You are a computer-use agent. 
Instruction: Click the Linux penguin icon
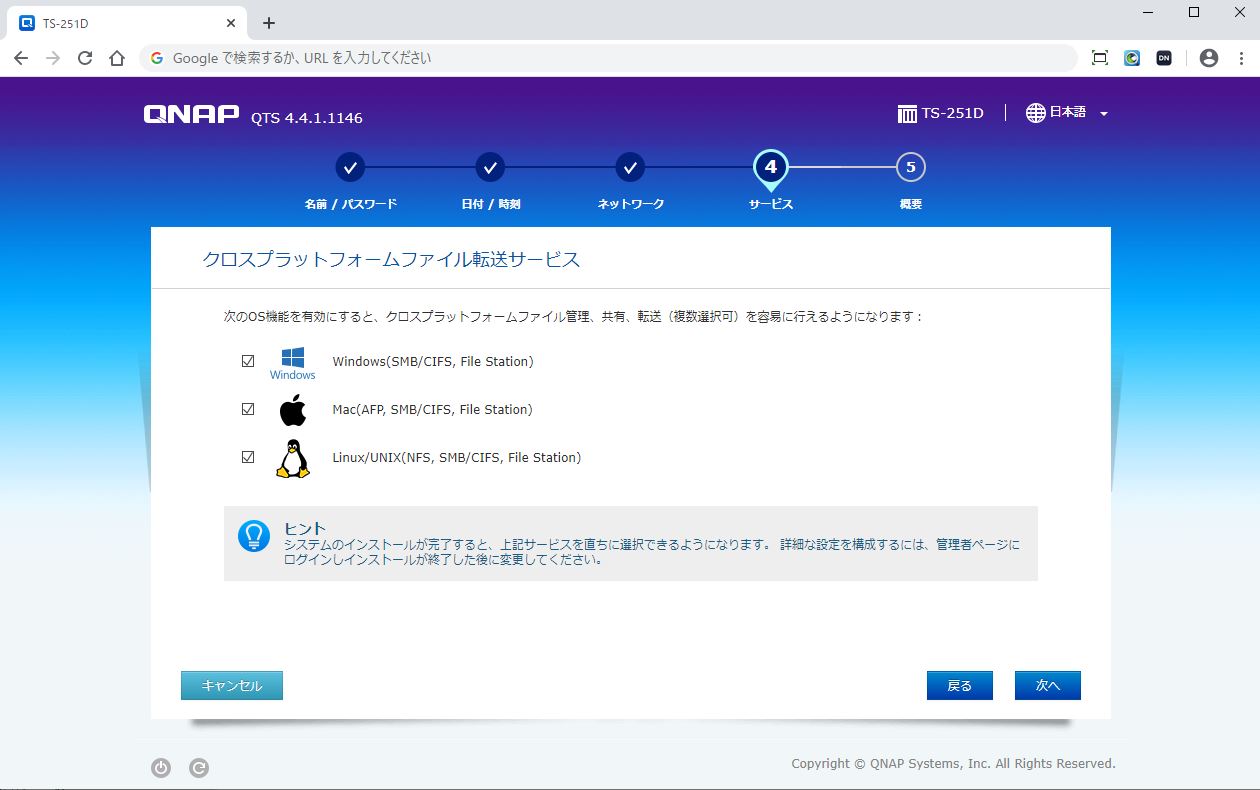[292, 458]
